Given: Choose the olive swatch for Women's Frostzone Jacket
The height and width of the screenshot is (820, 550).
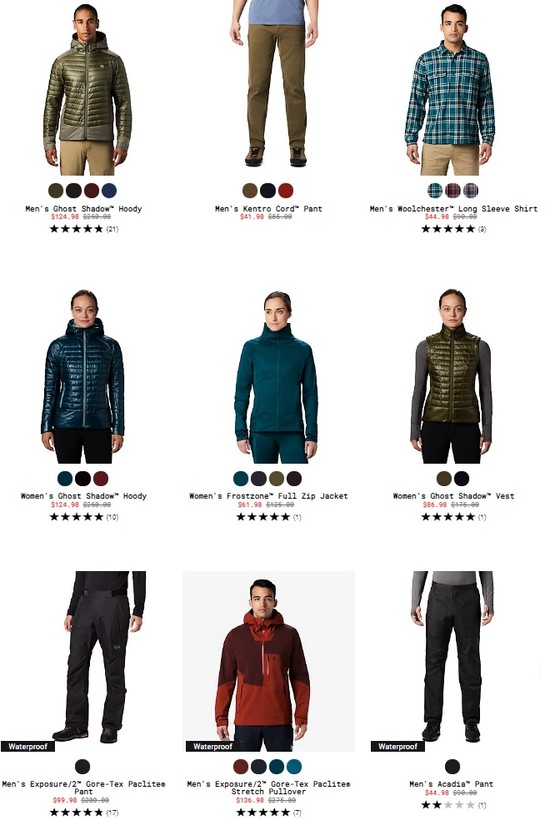Looking at the screenshot, I should click(276, 478).
